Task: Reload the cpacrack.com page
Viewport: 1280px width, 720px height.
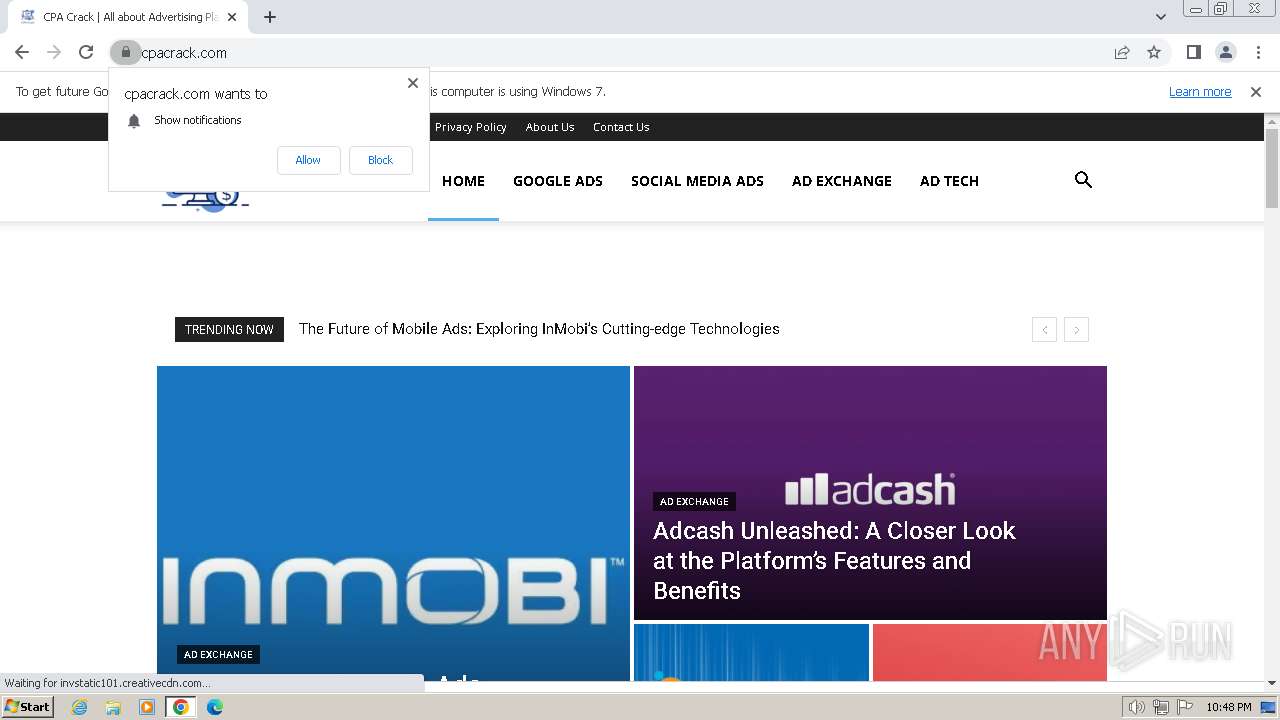Action: pos(86,52)
